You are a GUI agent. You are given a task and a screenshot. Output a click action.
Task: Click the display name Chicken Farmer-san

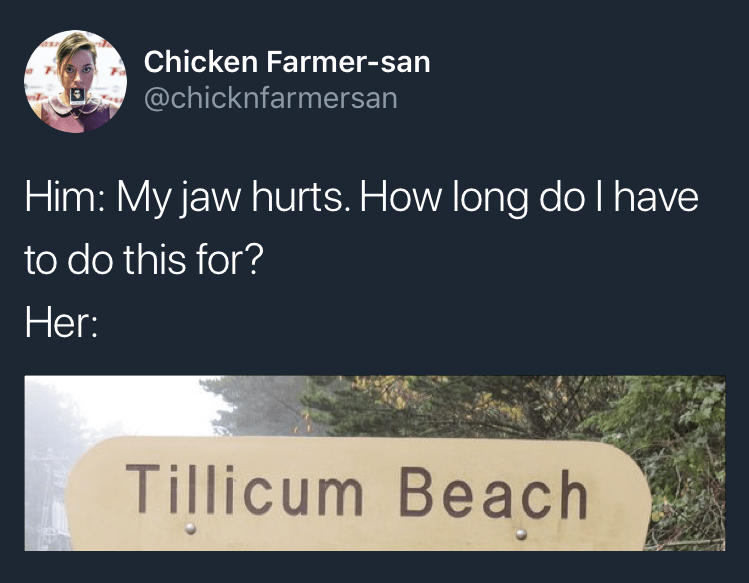click(x=287, y=62)
